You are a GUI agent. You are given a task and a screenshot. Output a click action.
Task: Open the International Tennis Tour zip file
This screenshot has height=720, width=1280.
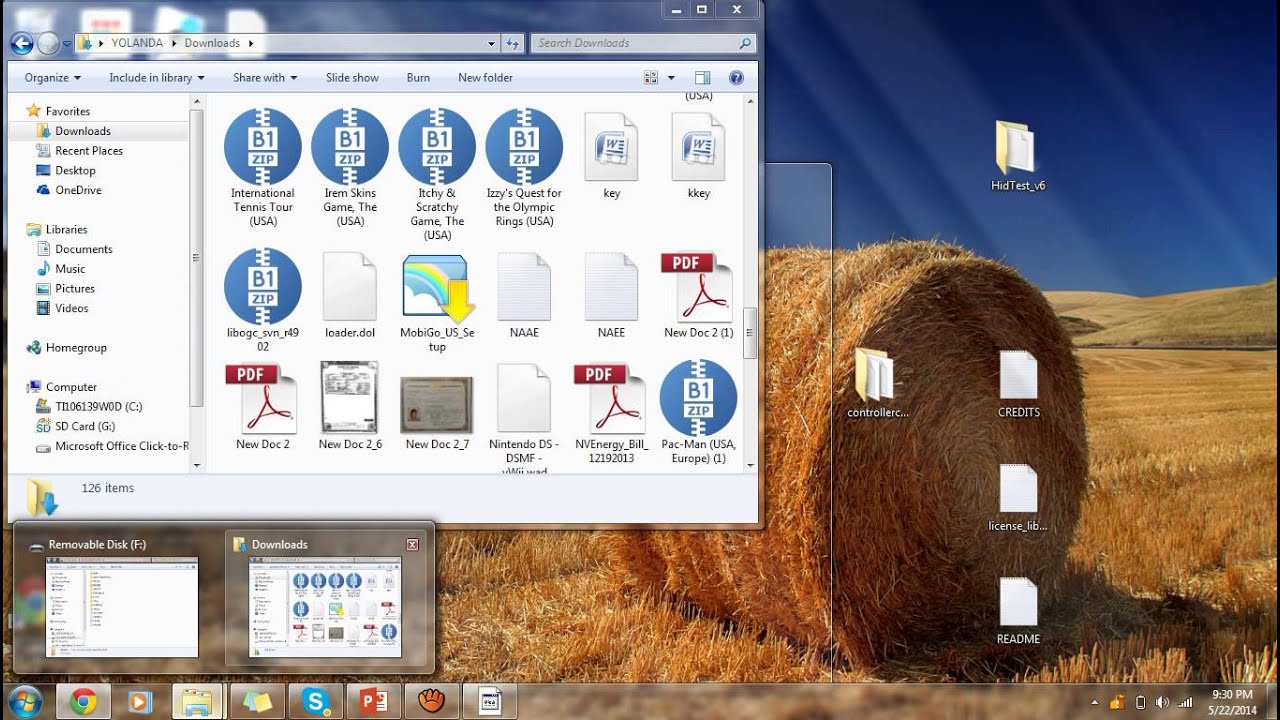(x=263, y=168)
